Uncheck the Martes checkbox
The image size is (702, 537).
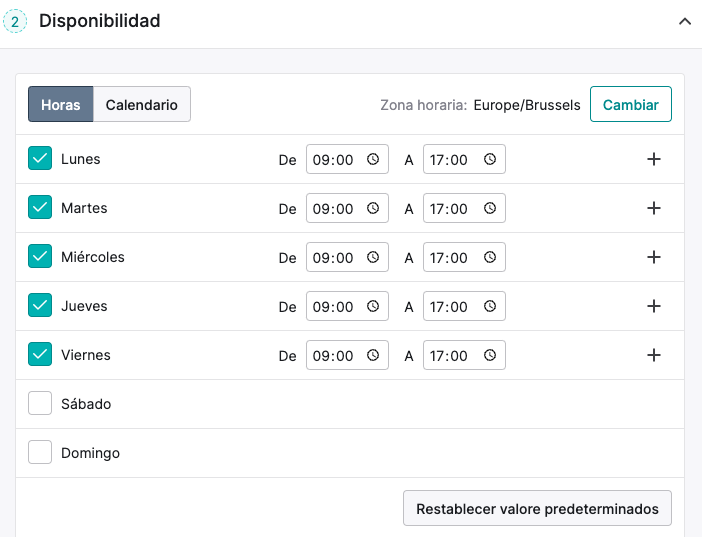(40, 207)
